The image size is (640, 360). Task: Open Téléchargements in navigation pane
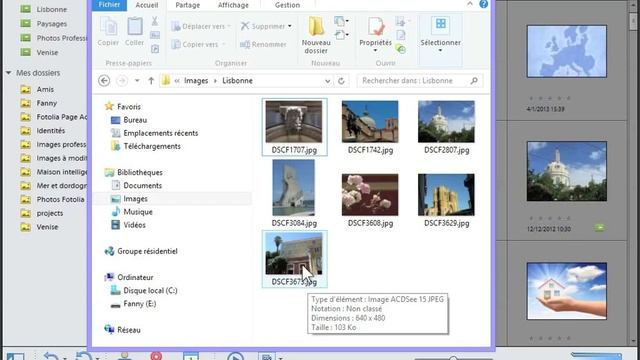pyautogui.click(x=146, y=146)
